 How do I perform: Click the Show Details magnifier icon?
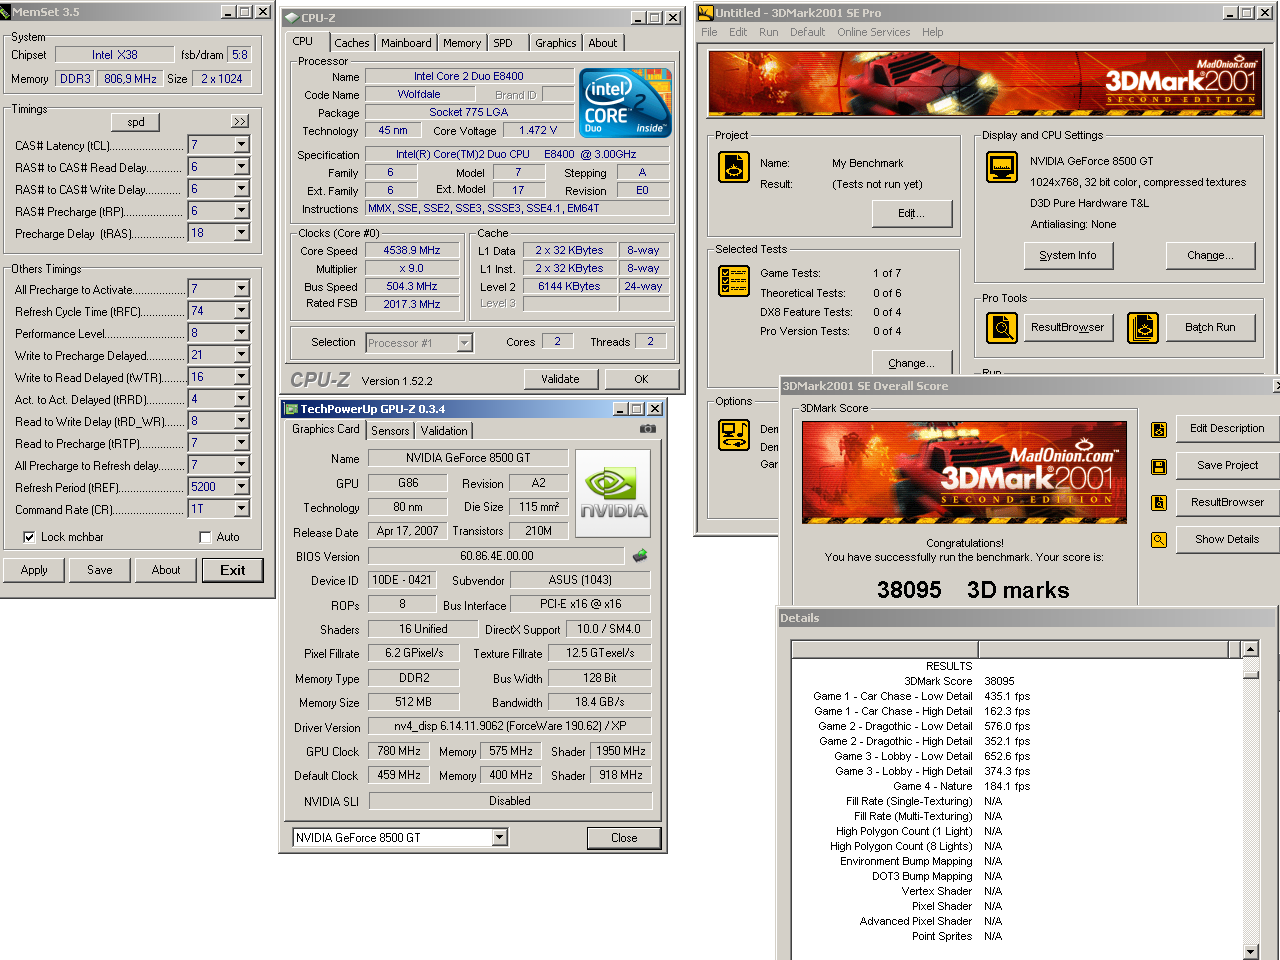coord(1159,540)
